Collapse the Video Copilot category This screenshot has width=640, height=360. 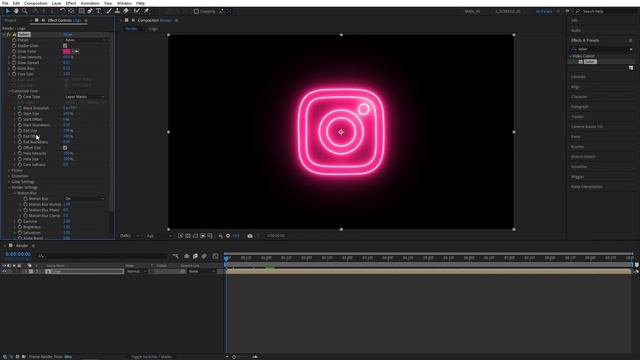(571, 56)
